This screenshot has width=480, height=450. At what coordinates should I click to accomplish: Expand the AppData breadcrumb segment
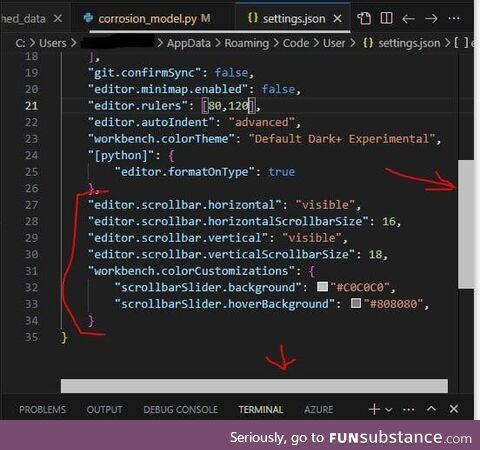coord(188,43)
